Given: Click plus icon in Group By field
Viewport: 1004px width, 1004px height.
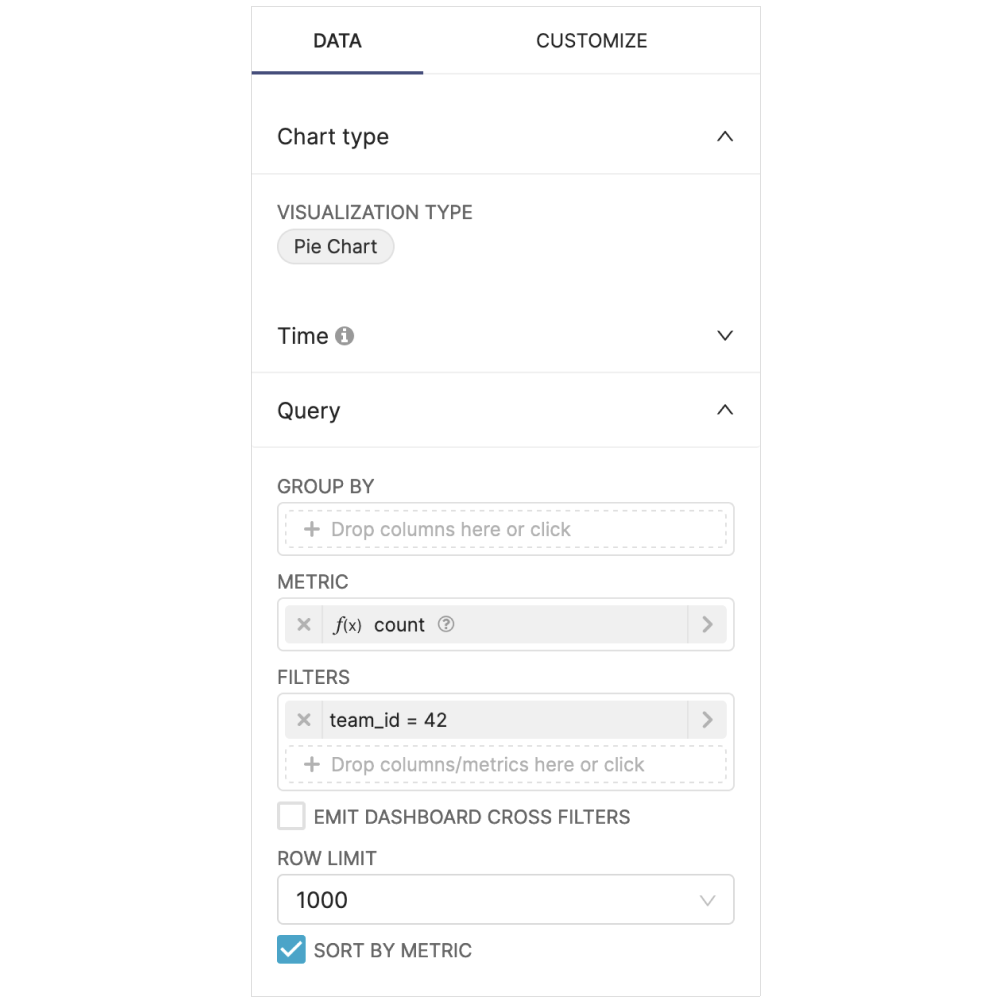Looking at the screenshot, I should (312, 529).
